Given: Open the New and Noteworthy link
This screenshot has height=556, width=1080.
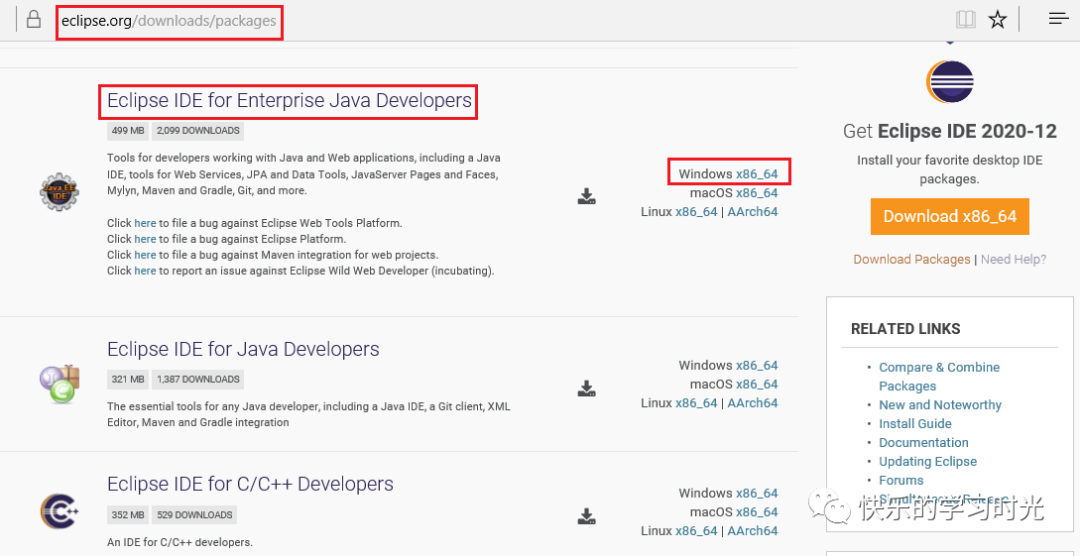Looking at the screenshot, I should click(x=940, y=405).
